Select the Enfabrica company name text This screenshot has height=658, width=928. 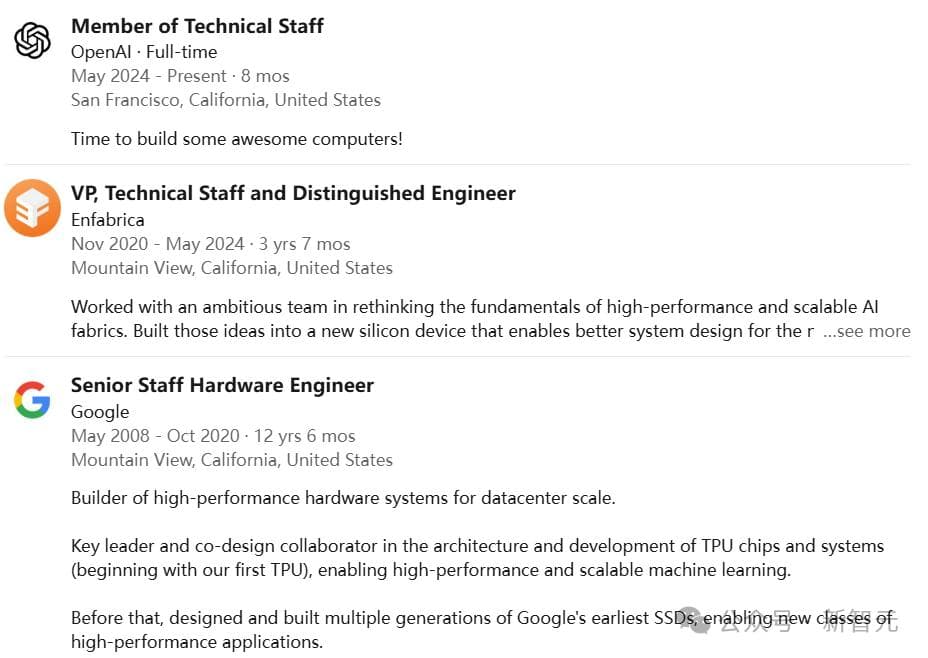click(x=108, y=220)
